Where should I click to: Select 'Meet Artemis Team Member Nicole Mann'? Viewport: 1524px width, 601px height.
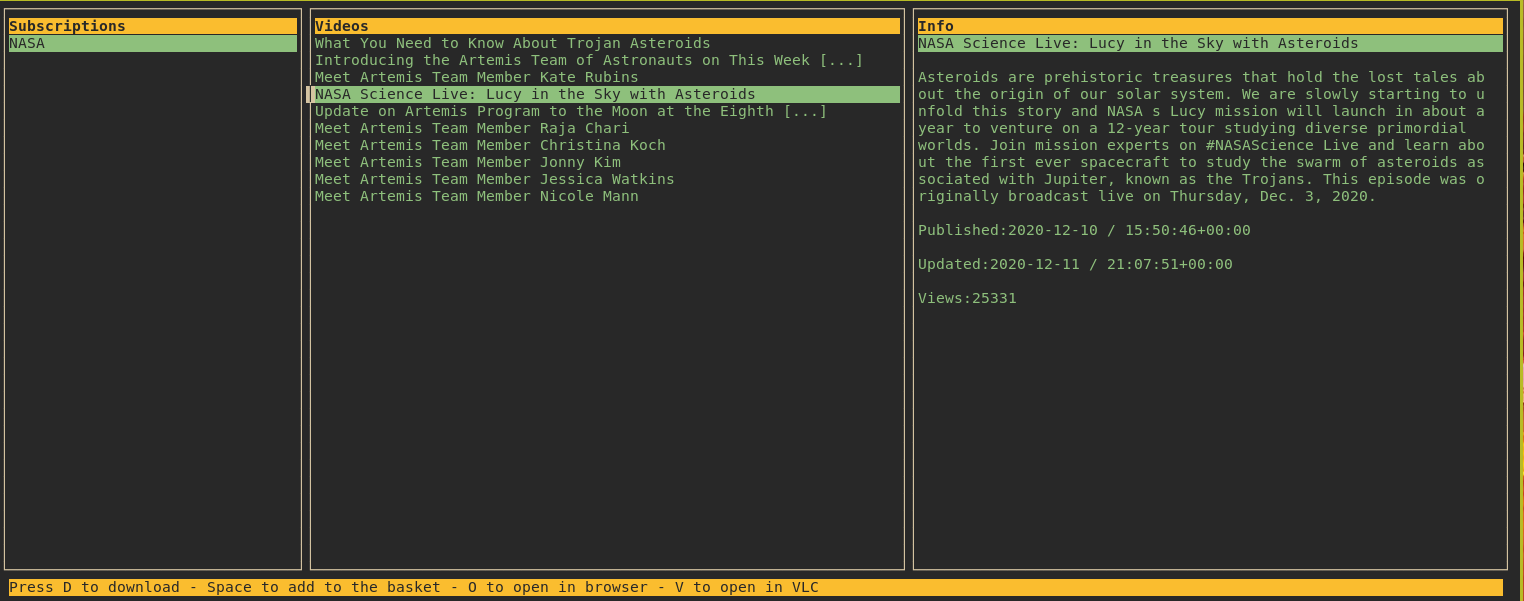click(x=476, y=197)
